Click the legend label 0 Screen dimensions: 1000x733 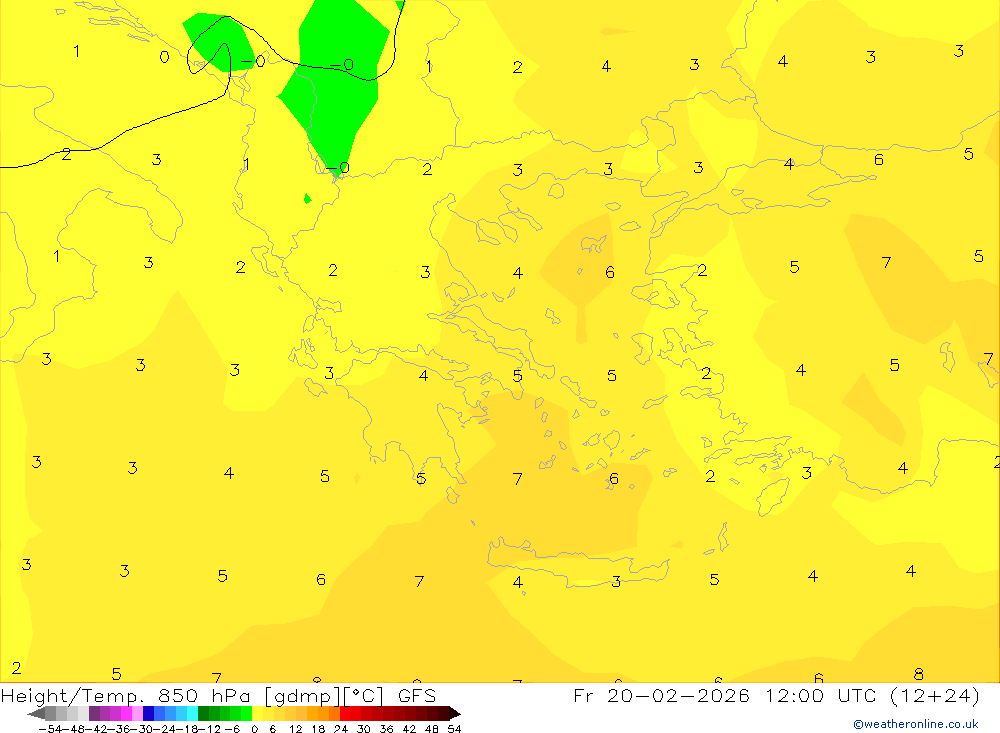tap(255, 729)
